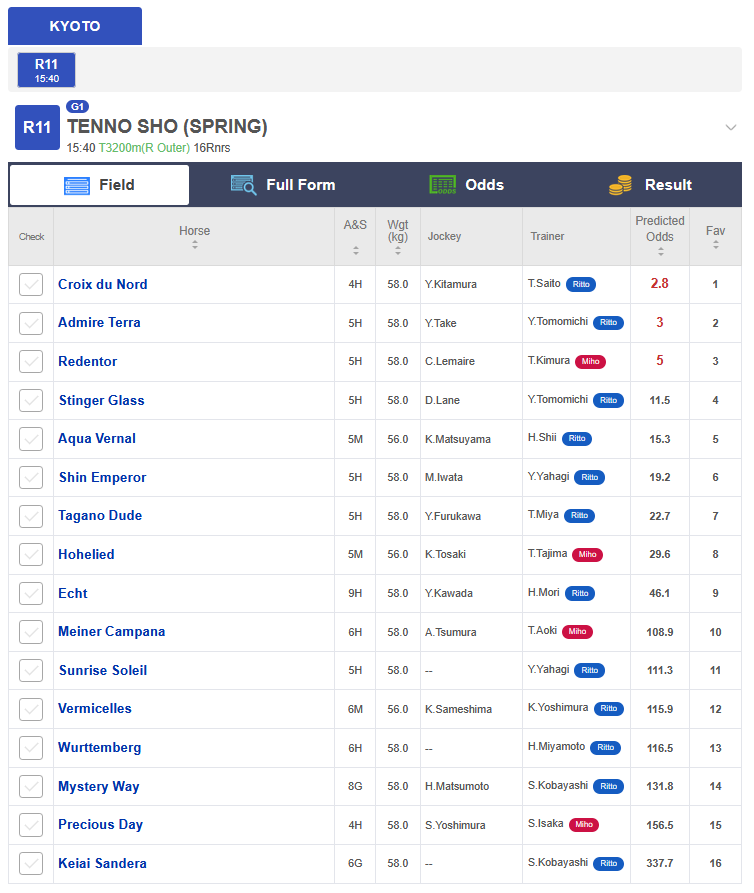
Task: Open Keiai Sandera horse link
Action: 103,863
